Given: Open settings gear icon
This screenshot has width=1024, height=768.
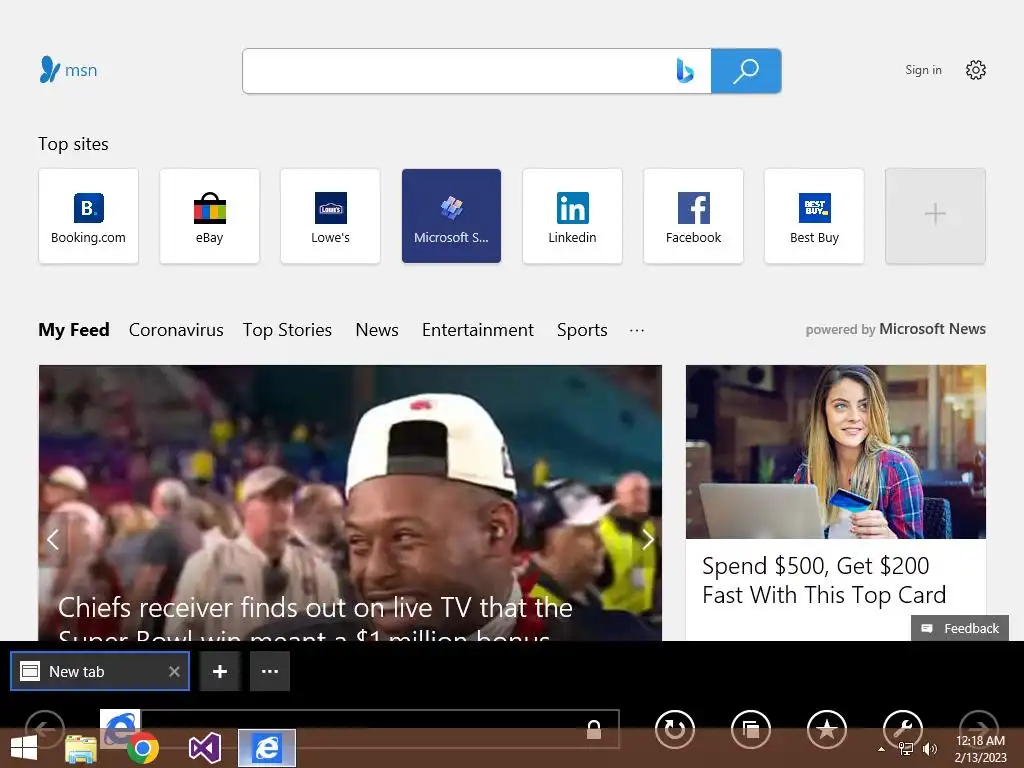Looking at the screenshot, I should coord(976,70).
